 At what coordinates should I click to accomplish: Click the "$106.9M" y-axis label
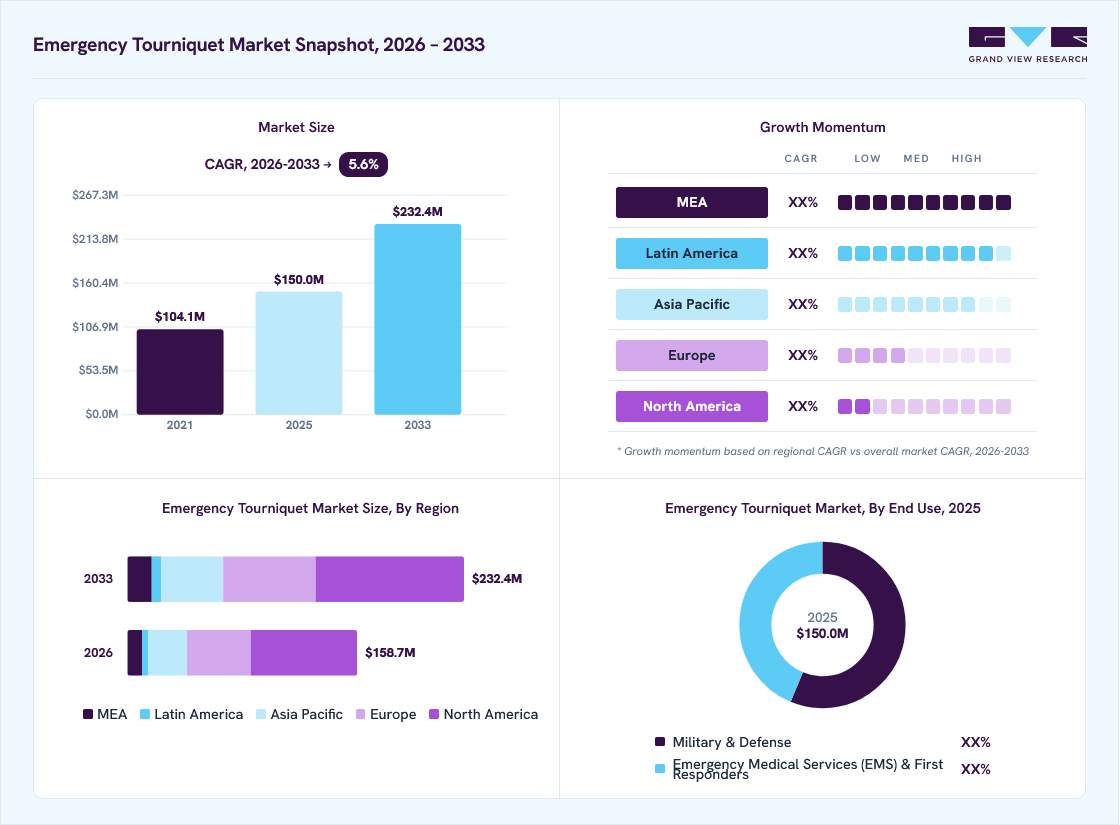pos(95,327)
